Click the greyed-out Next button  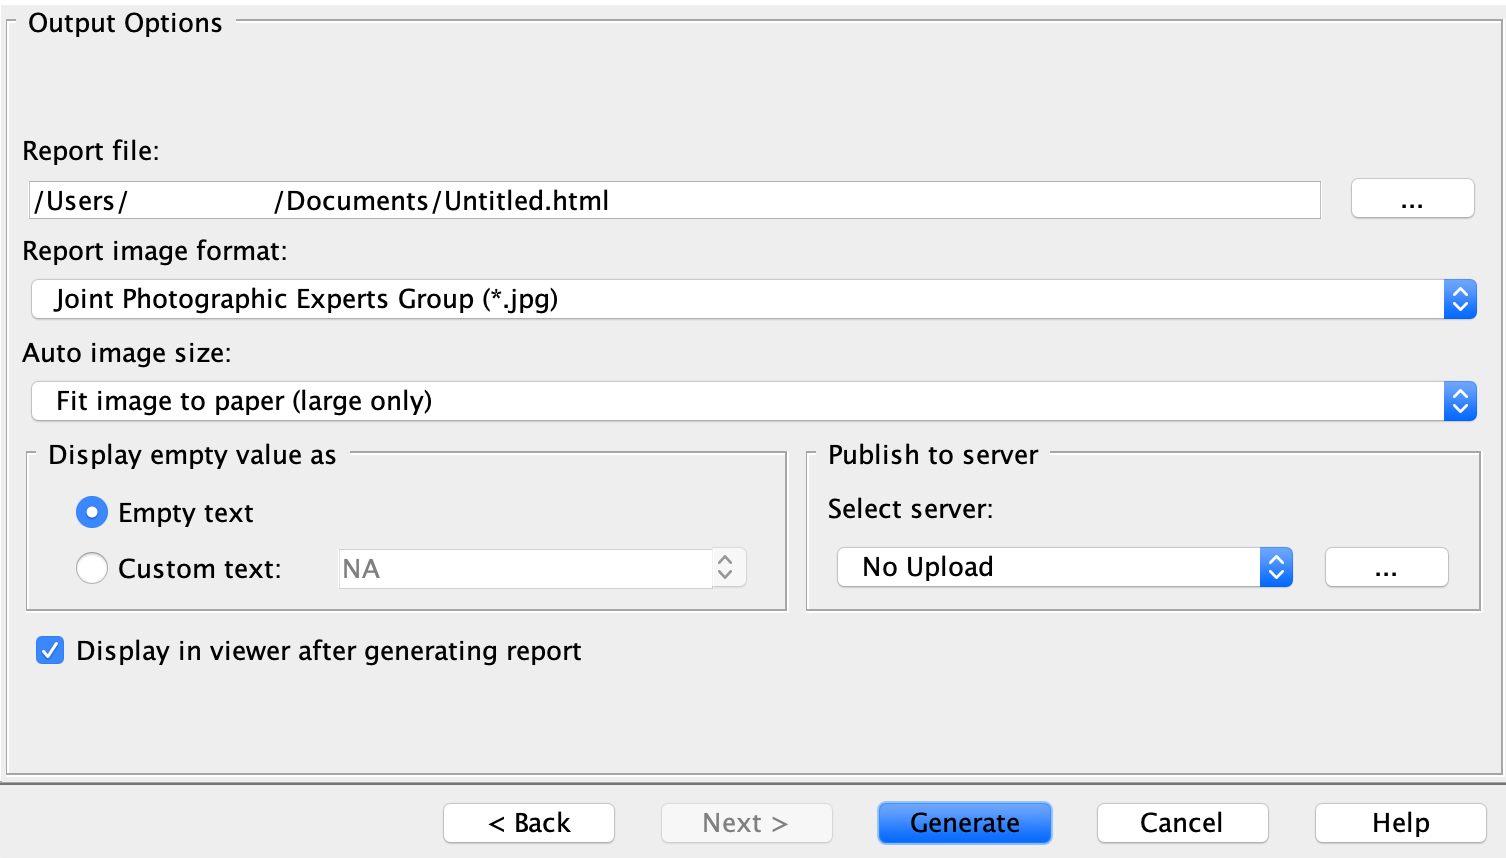tap(746, 823)
